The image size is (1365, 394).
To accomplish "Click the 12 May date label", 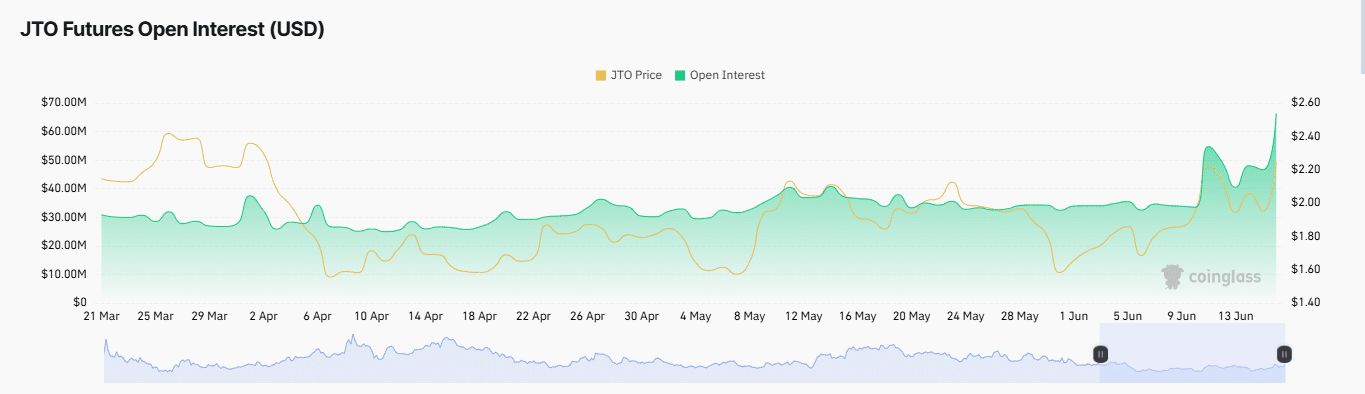I will 803,316.
